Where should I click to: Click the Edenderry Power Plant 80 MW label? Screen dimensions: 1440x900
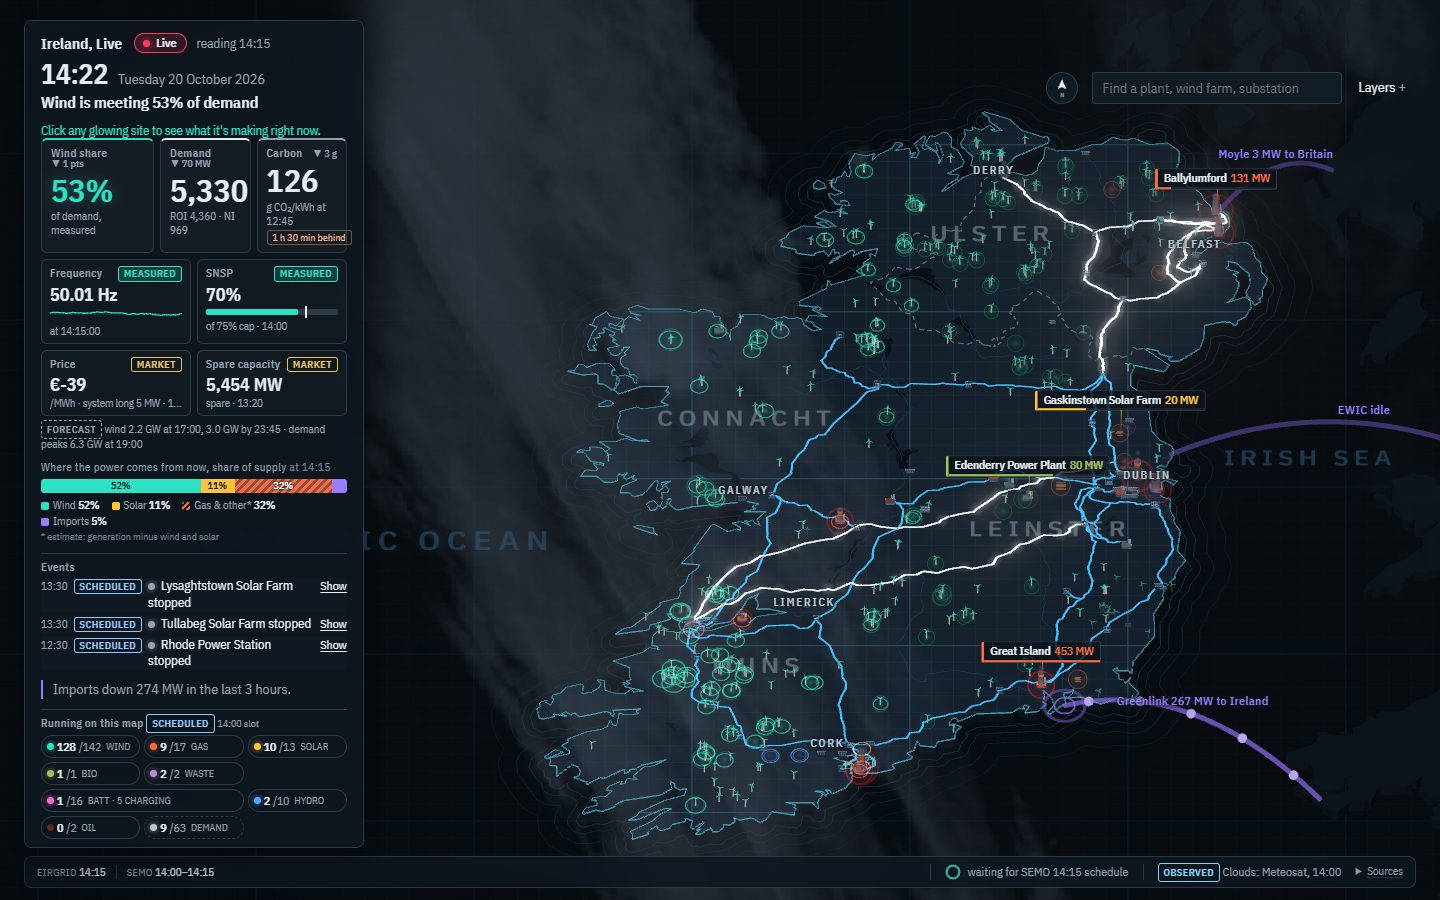(1028, 466)
